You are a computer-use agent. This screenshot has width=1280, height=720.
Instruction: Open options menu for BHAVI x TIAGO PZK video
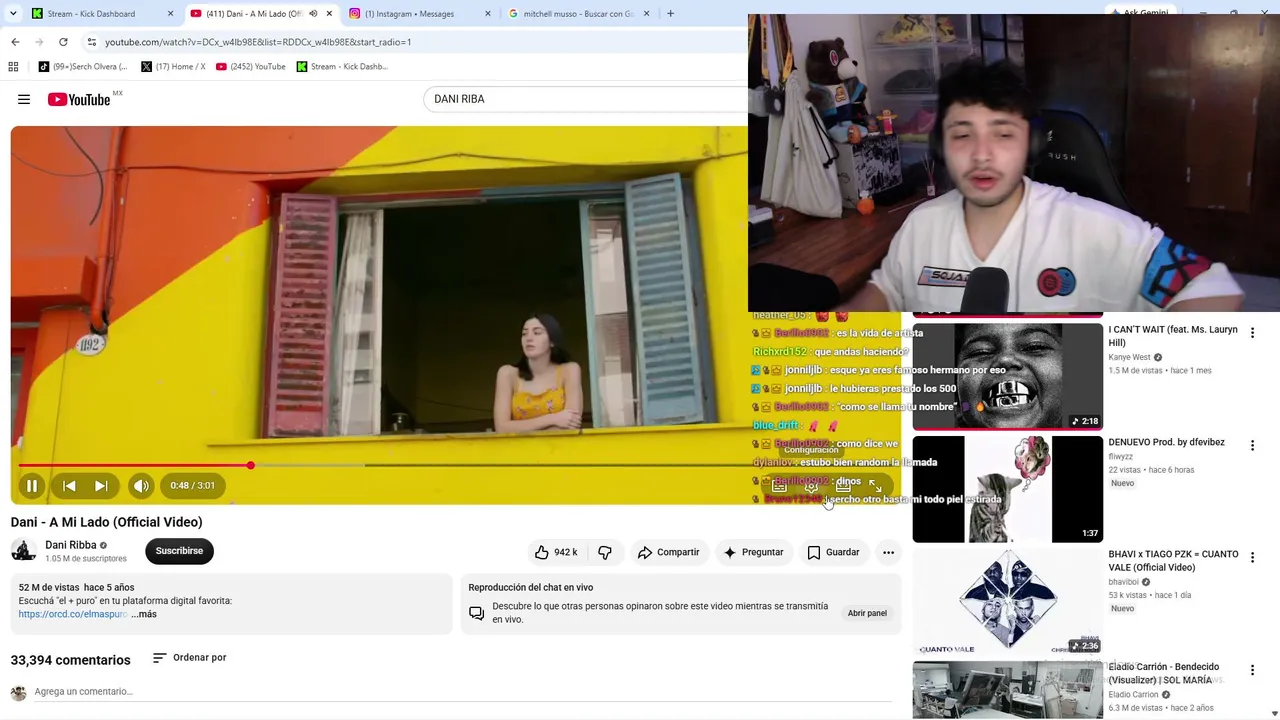tap(1252, 558)
